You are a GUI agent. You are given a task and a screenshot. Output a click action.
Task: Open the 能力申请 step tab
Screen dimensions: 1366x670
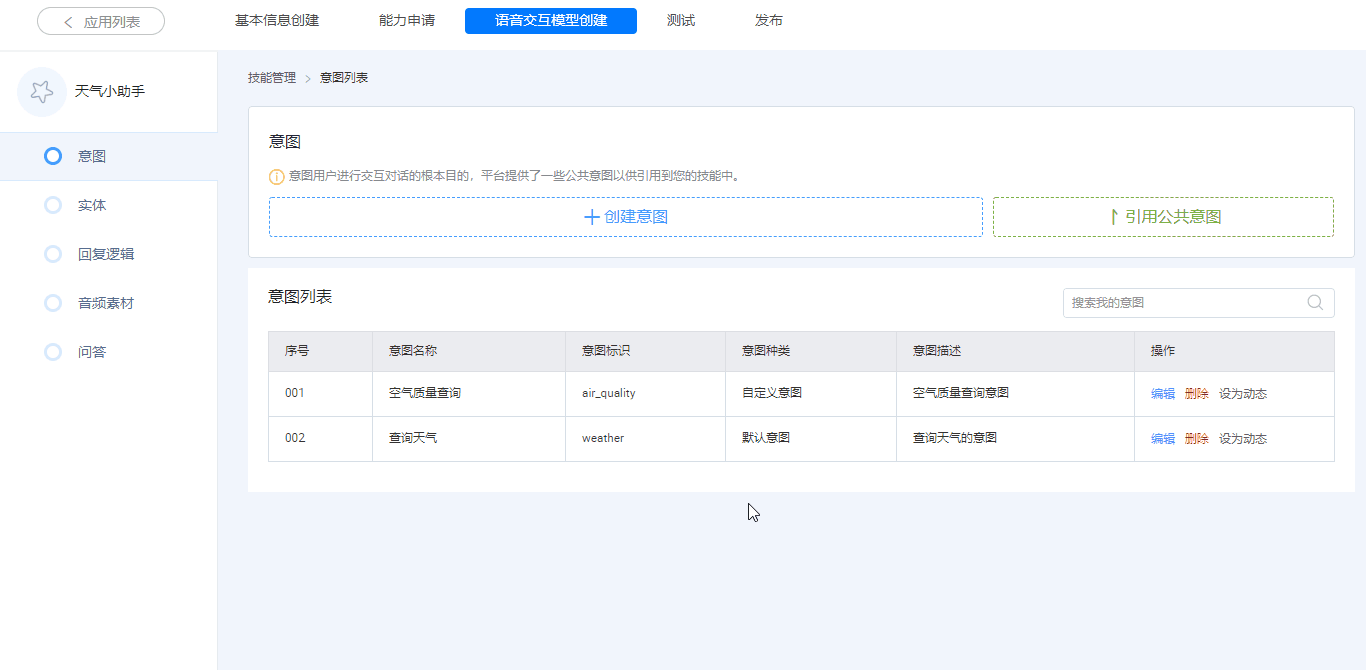click(407, 20)
